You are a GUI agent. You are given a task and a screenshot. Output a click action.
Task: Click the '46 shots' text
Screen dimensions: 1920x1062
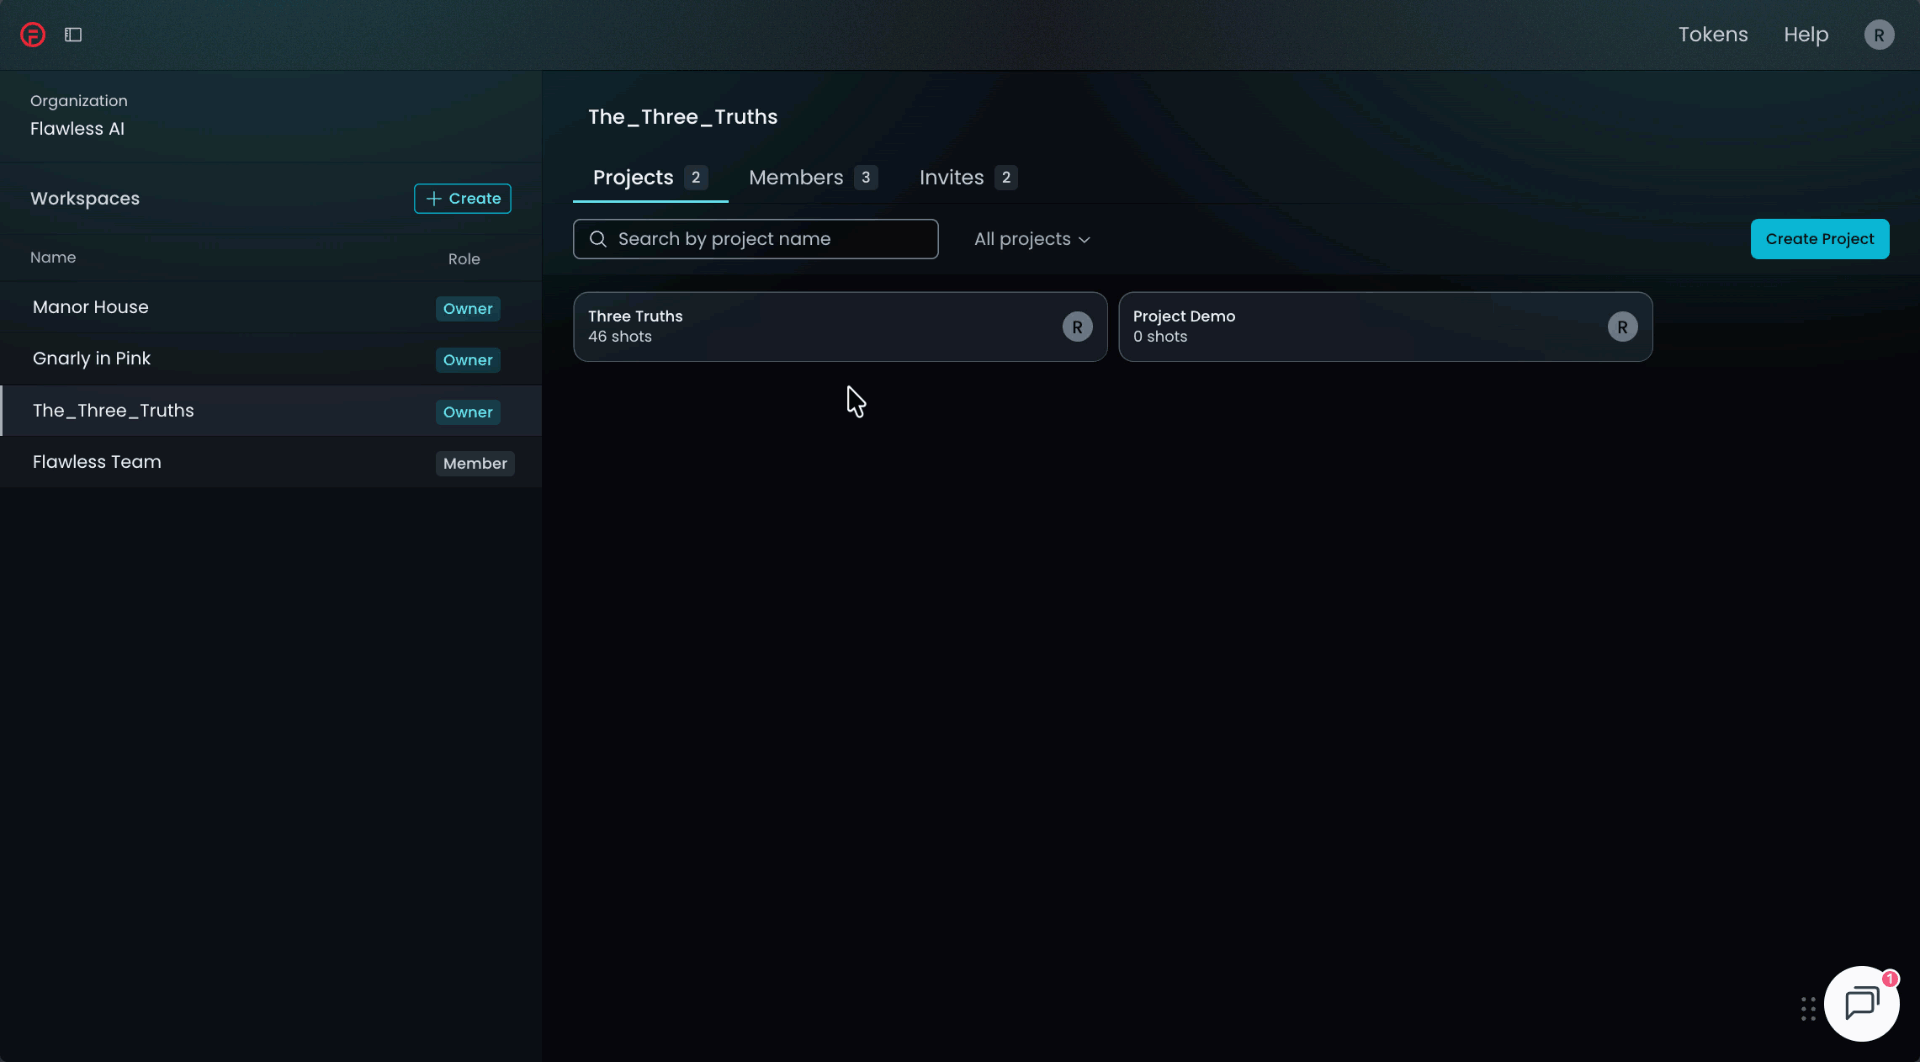pos(620,337)
